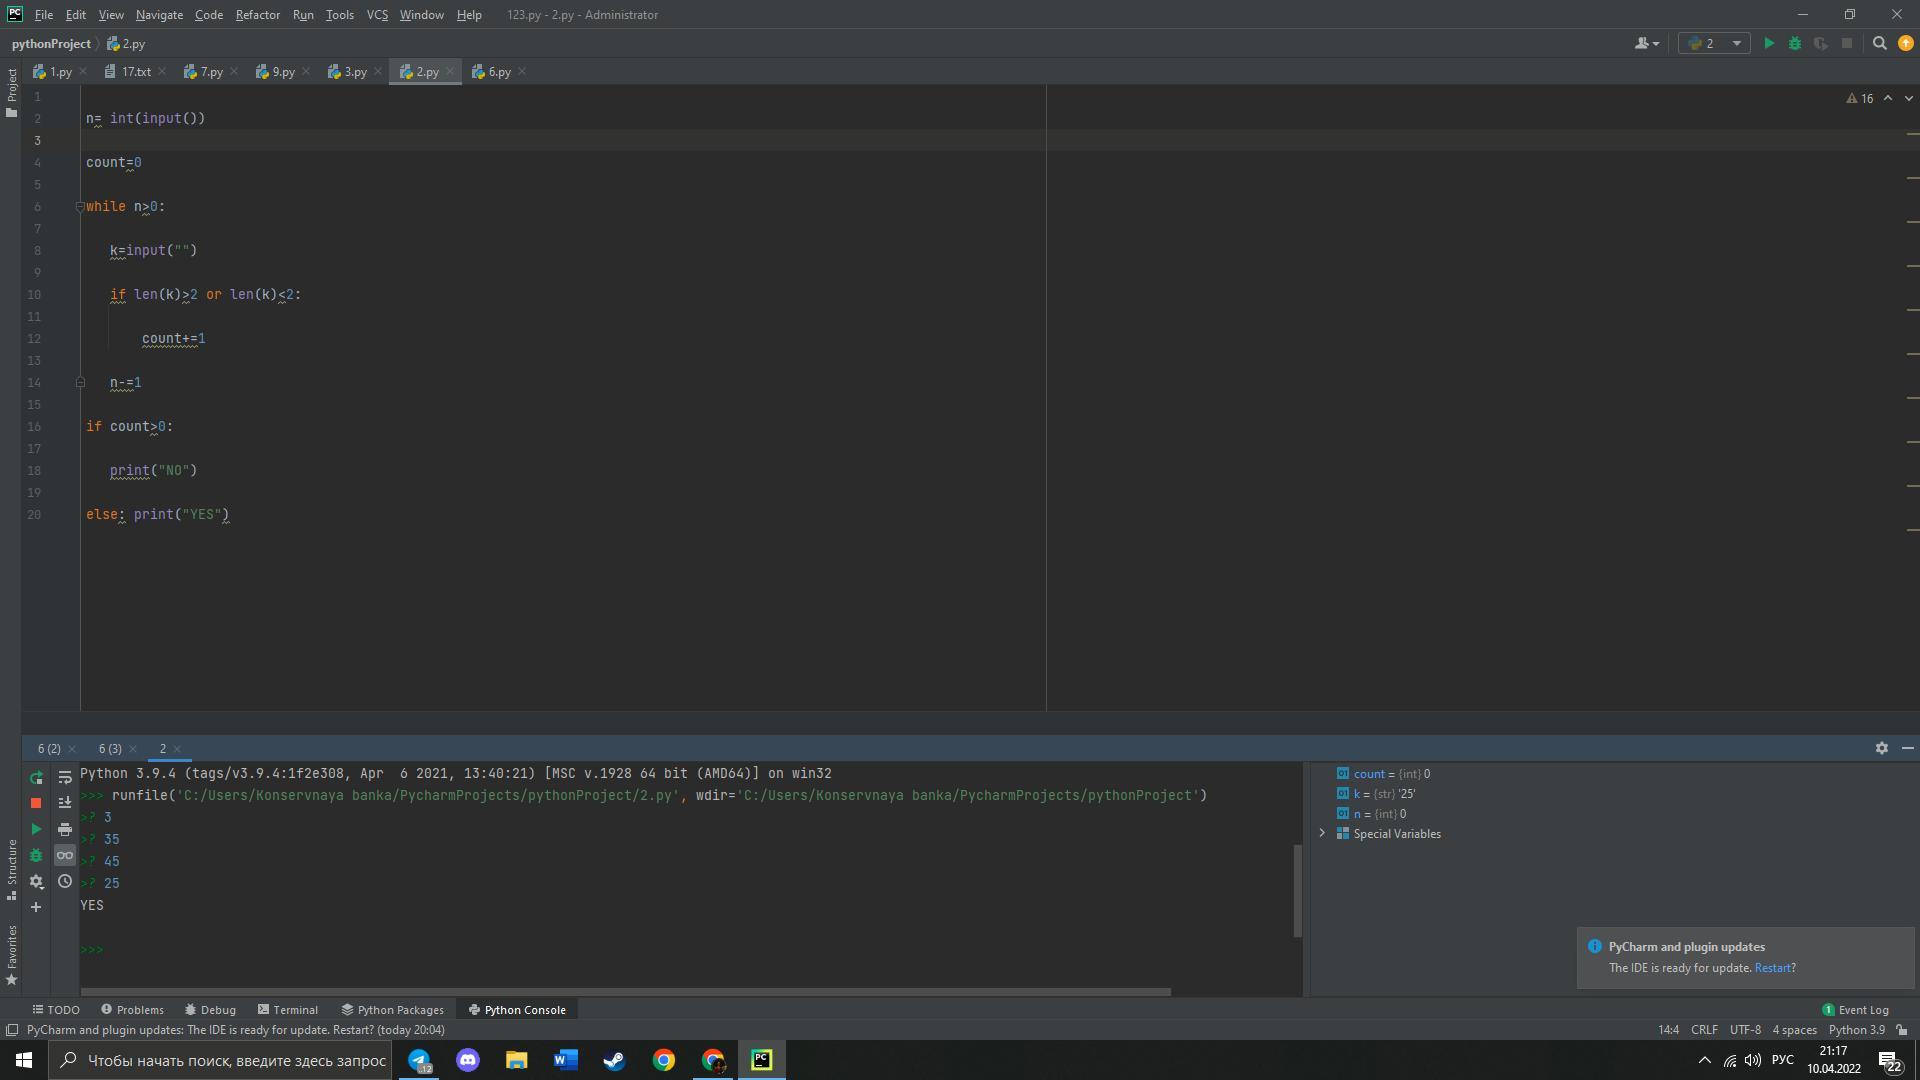Open Search Everywhere magnifier icon
This screenshot has height=1080, width=1920.
1880,44
